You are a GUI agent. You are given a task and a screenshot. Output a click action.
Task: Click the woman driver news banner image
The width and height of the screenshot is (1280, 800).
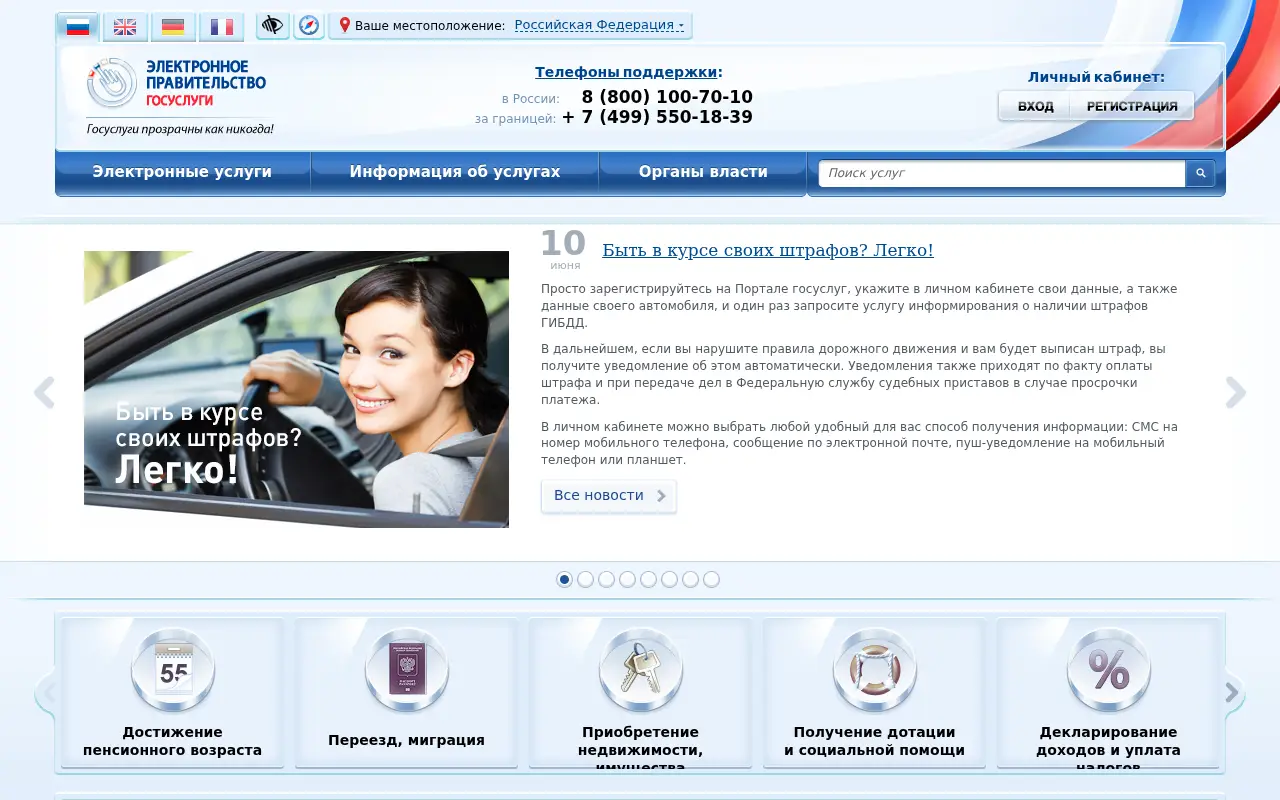[296, 389]
